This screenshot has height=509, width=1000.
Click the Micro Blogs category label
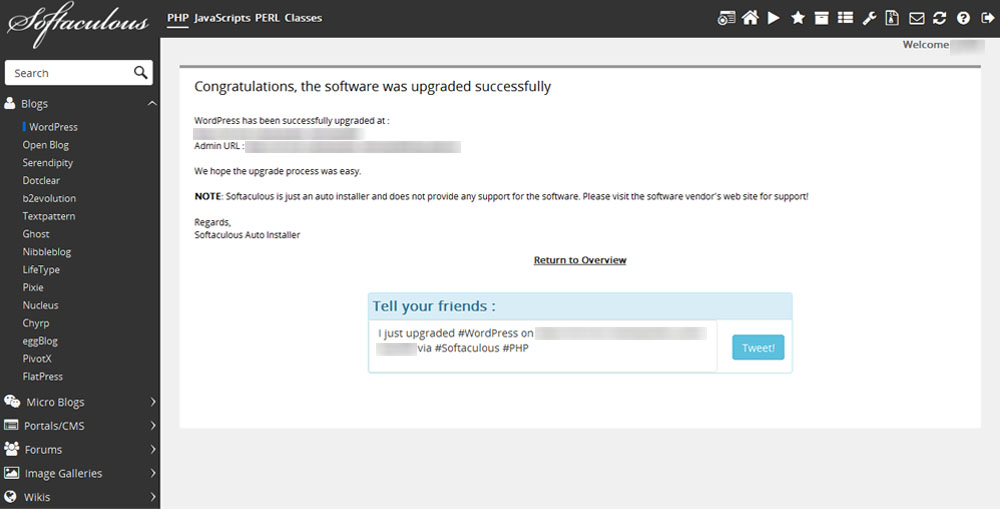55,402
